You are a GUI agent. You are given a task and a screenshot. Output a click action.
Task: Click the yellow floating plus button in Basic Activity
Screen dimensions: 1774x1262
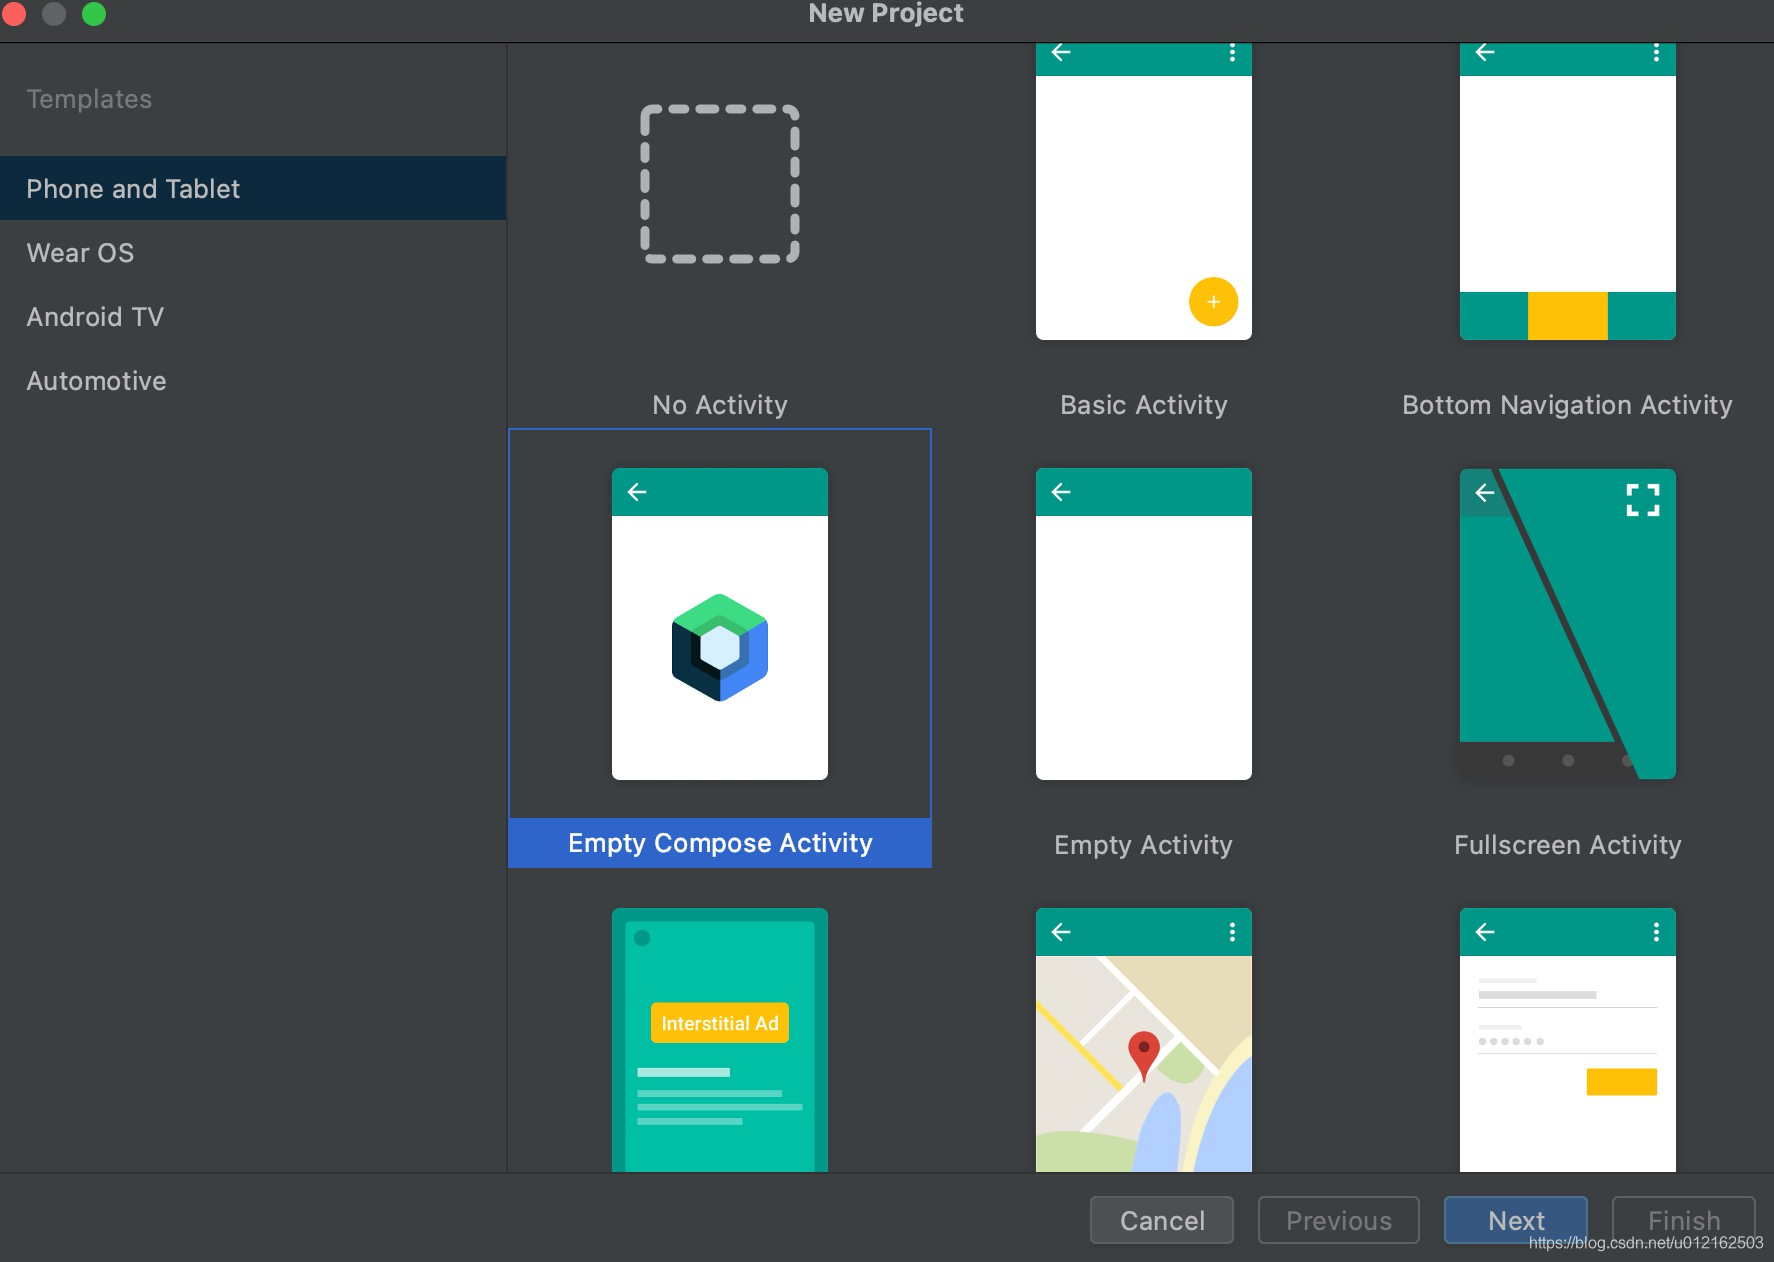point(1213,302)
